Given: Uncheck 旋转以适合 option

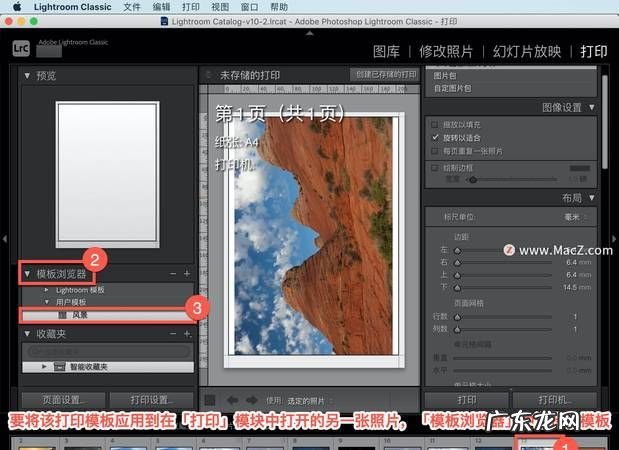Looking at the screenshot, I should [x=435, y=136].
